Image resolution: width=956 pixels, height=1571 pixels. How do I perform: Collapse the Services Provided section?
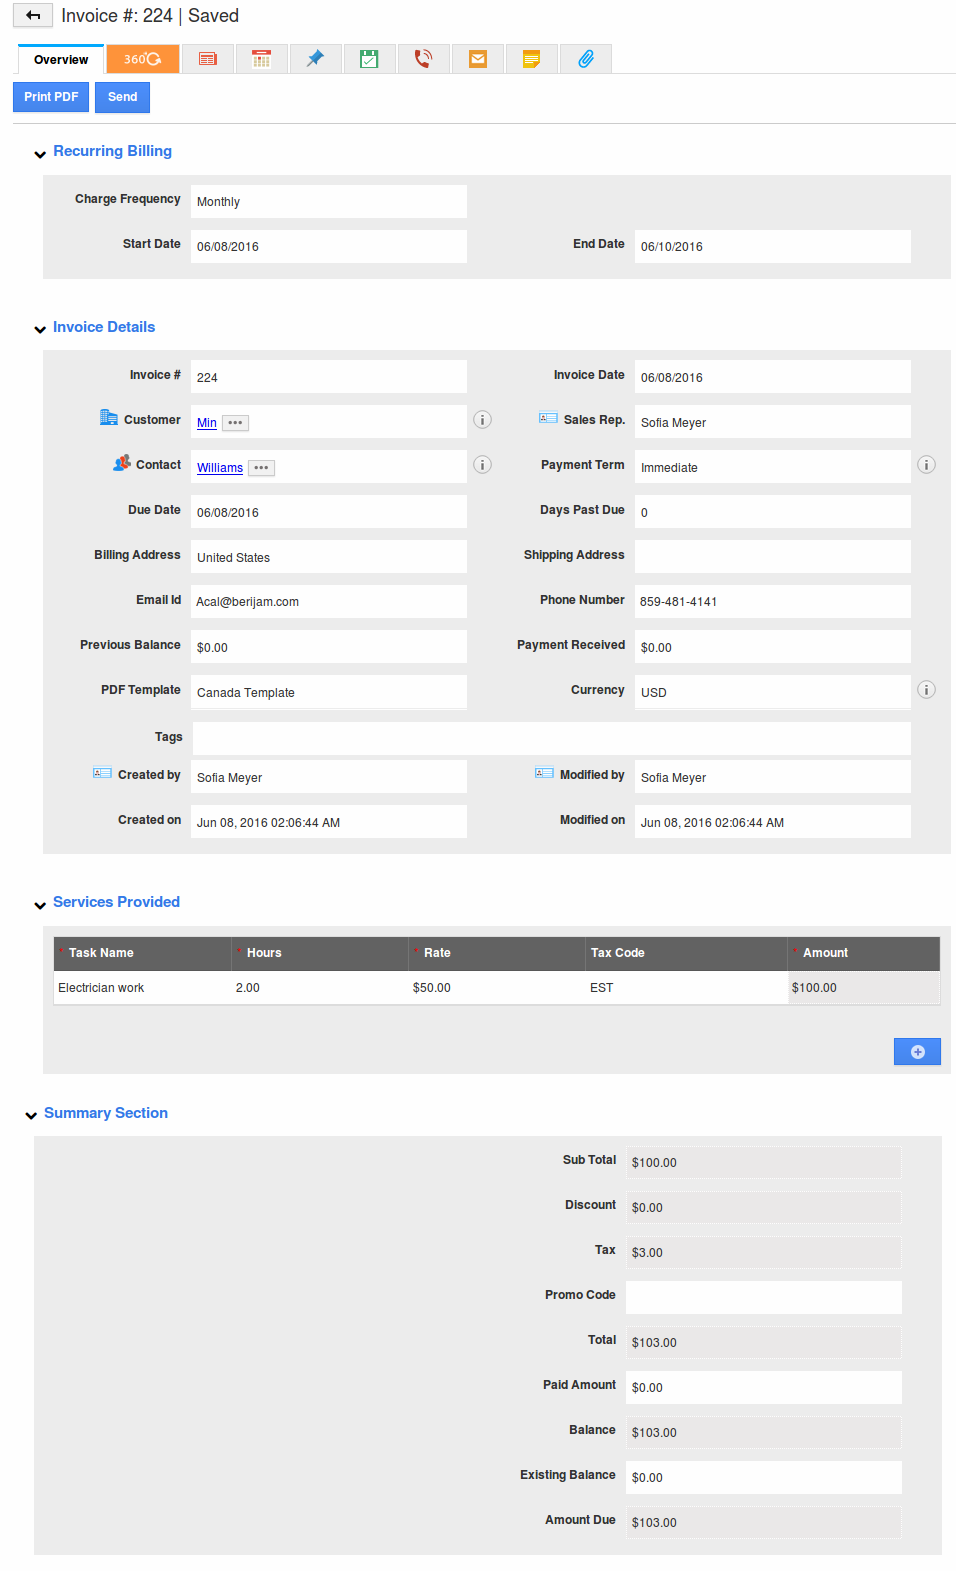pyautogui.click(x=40, y=905)
